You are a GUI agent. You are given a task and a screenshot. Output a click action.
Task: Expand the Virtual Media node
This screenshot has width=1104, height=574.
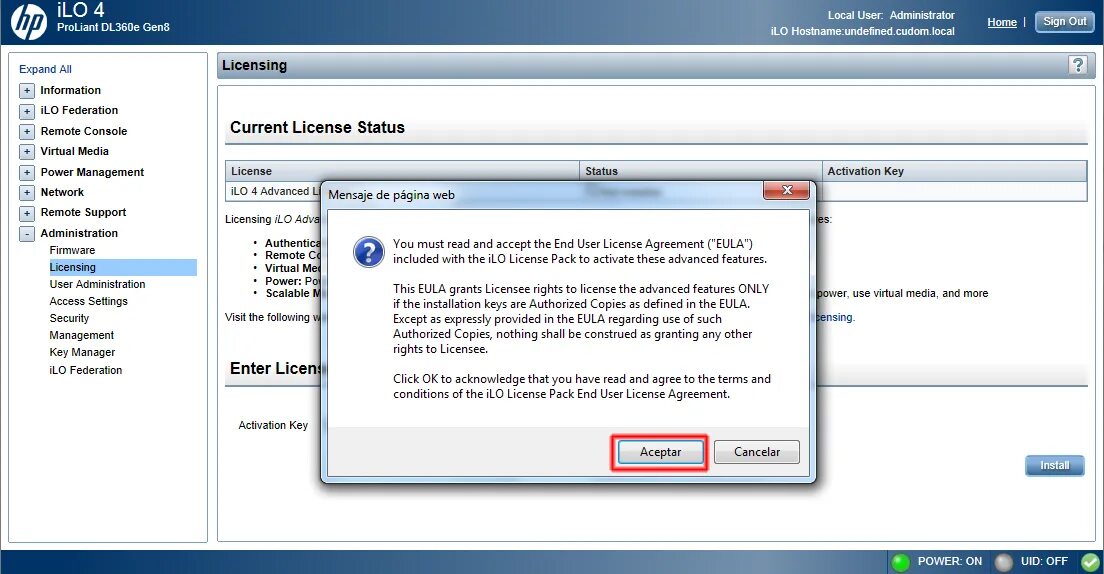point(27,151)
